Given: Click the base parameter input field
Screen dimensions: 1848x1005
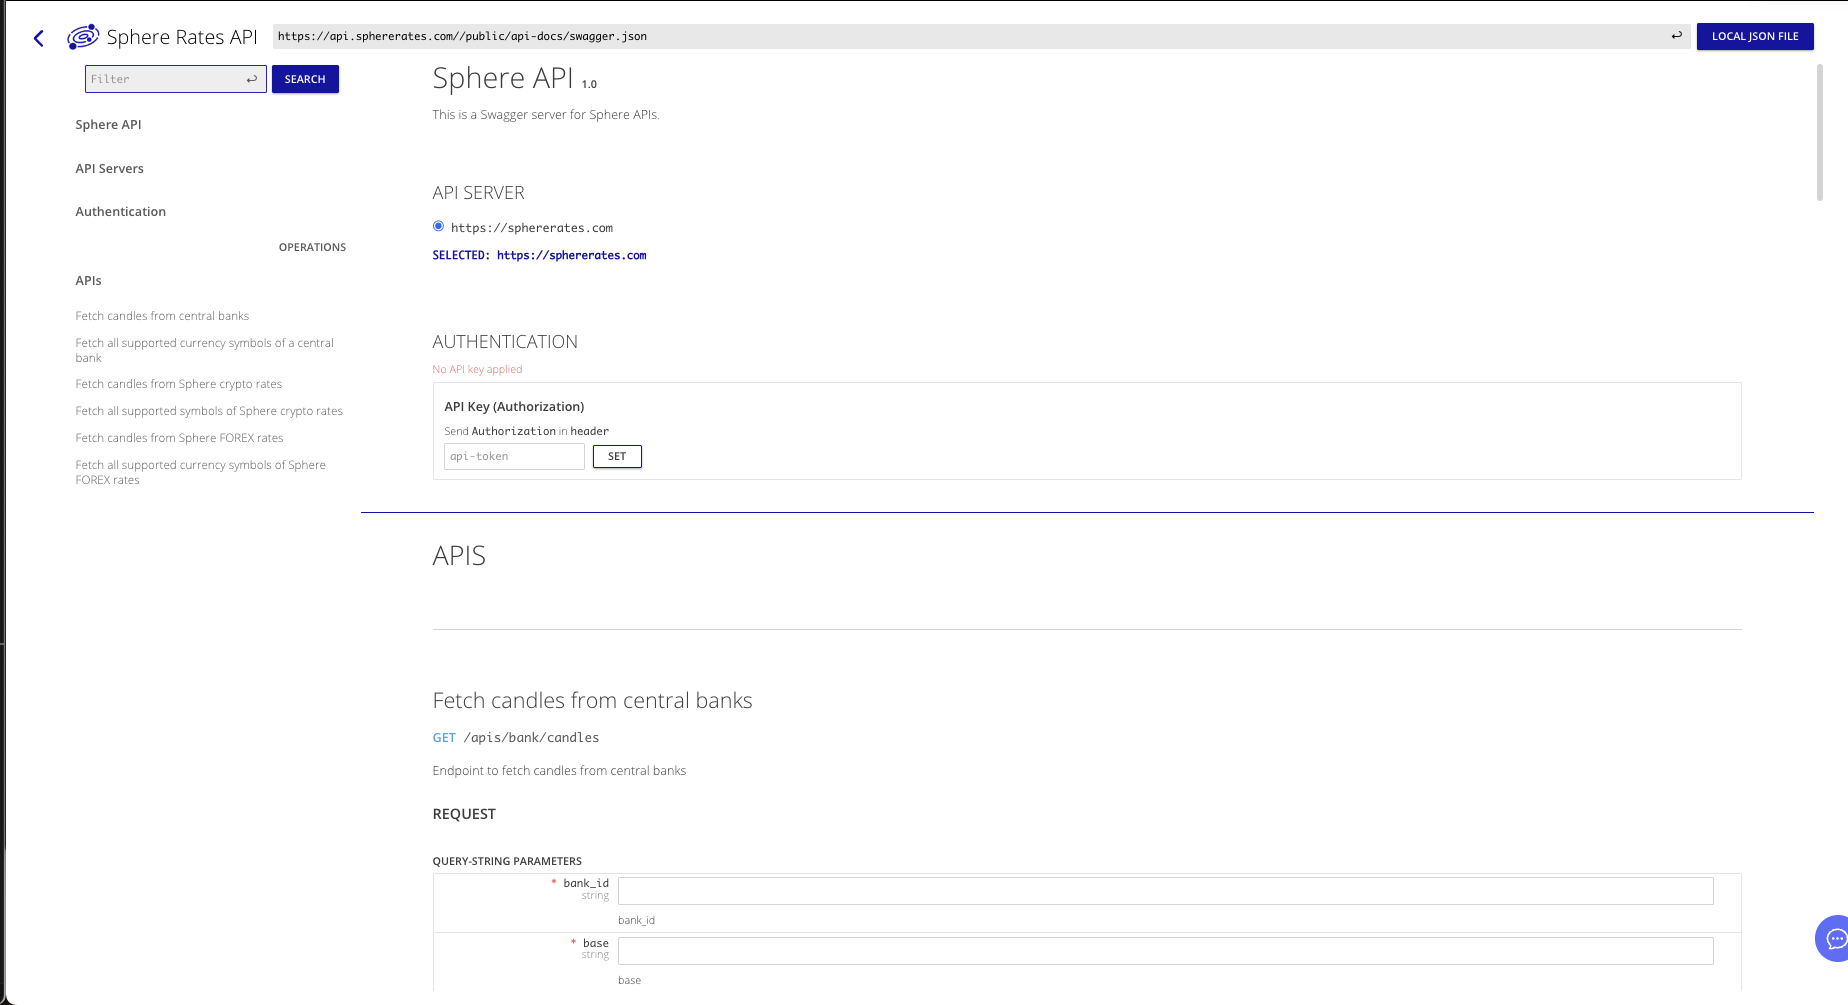Looking at the screenshot, I should [x=1165, y=951].
